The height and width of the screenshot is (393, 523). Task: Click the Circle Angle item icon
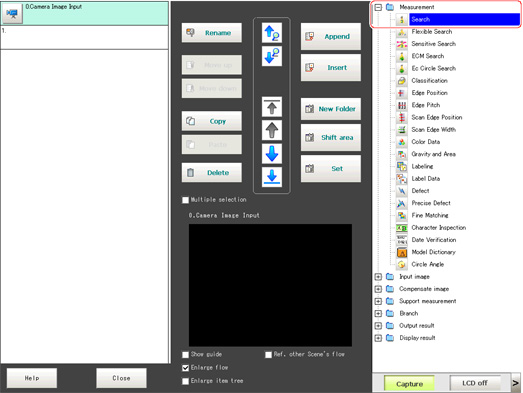(x=402, y=265)
